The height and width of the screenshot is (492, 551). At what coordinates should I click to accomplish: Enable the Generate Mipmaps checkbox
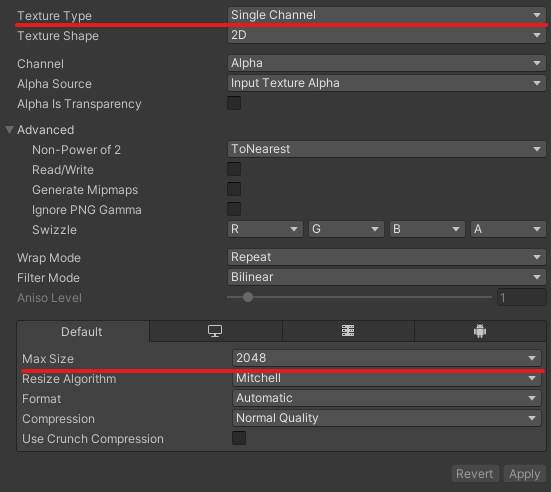tap(234, 189)
